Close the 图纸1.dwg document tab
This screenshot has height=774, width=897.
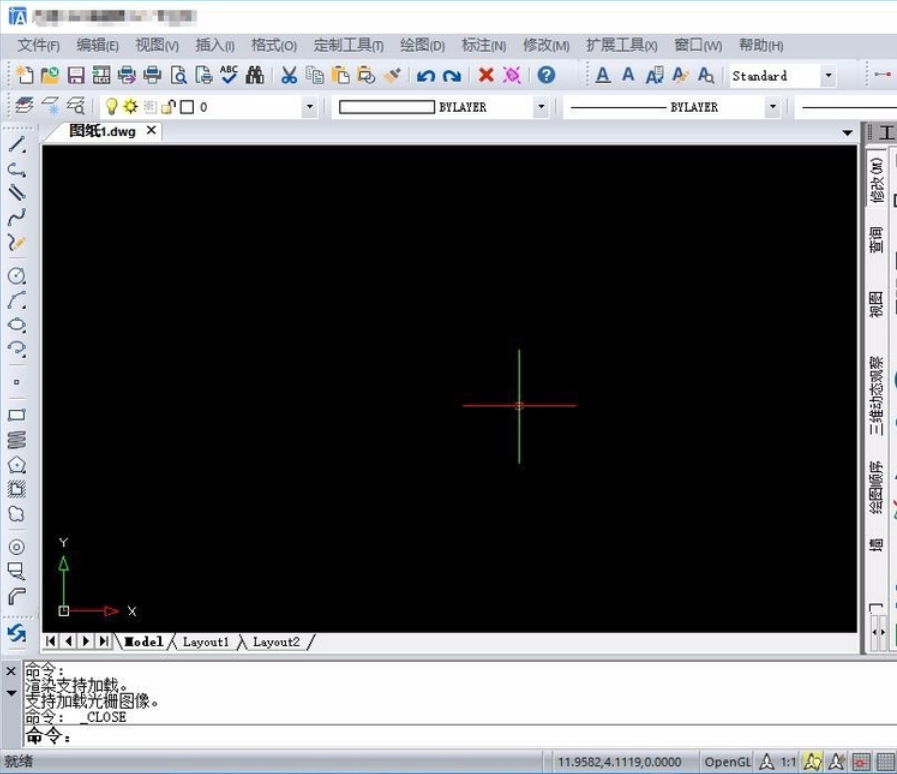pyautogui.click(x=151, y=130)
